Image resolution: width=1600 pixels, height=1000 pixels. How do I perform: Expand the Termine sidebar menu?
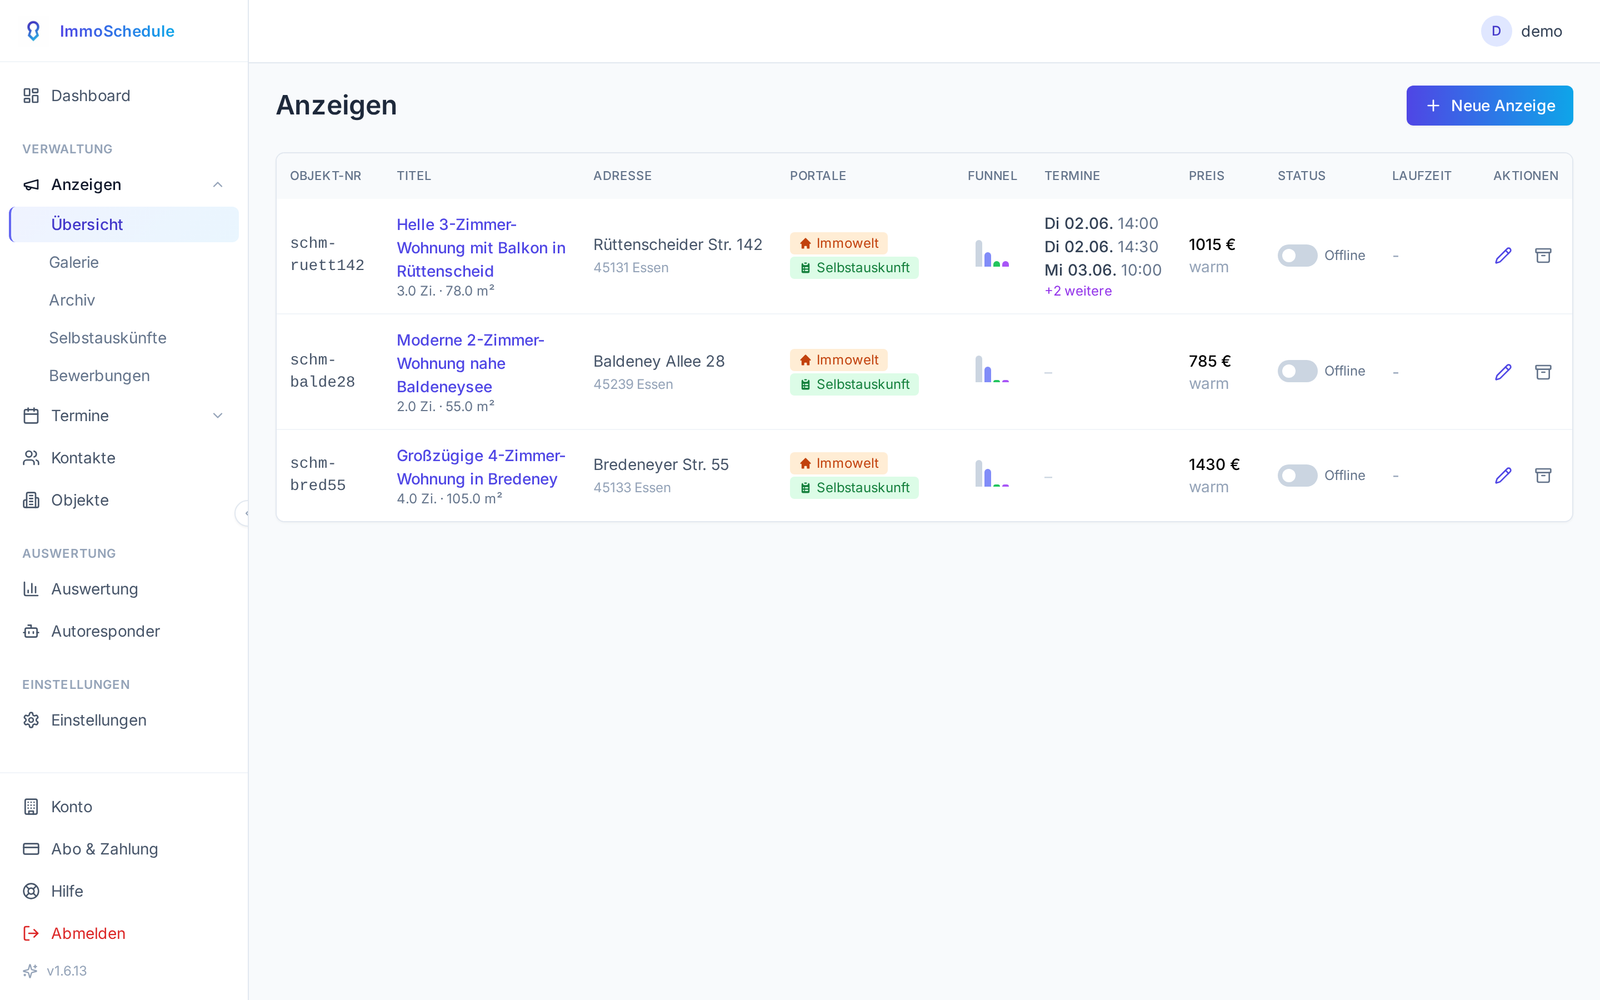coord(217,416)
